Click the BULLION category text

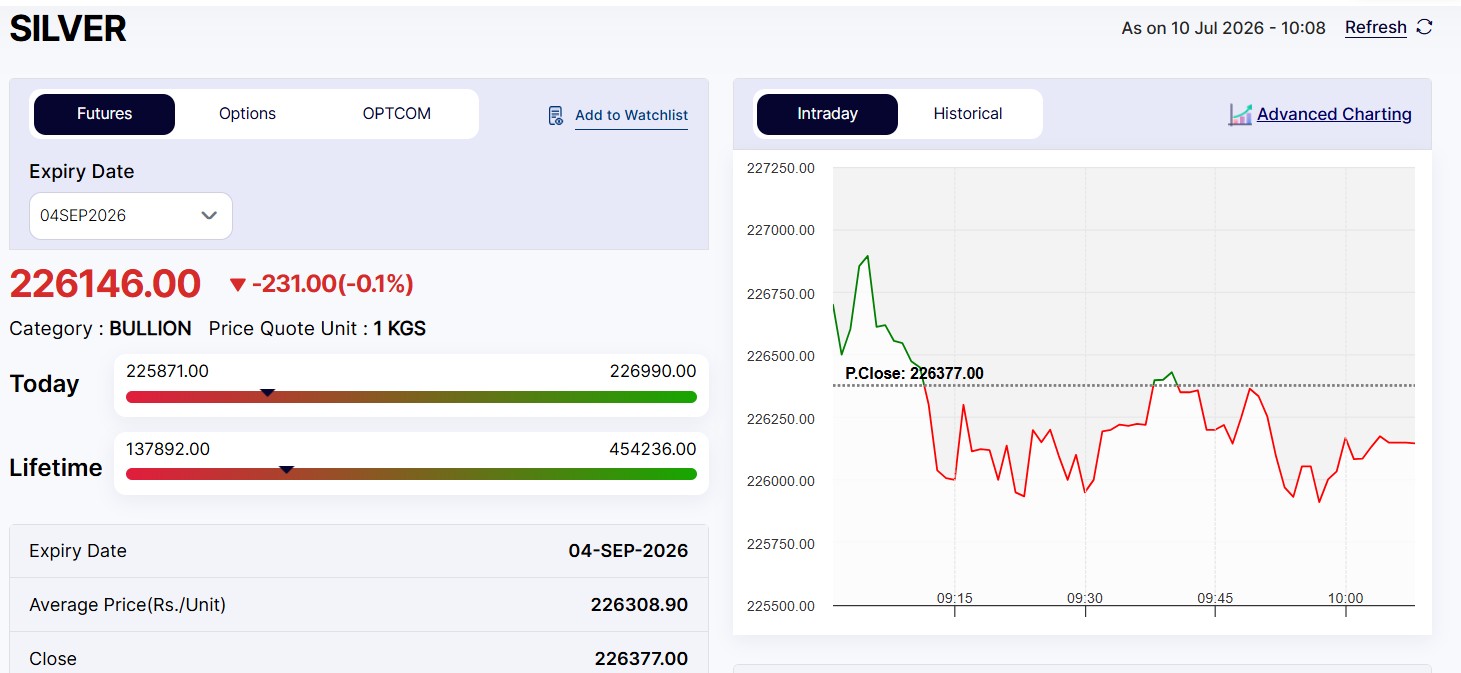coord(150,328)
